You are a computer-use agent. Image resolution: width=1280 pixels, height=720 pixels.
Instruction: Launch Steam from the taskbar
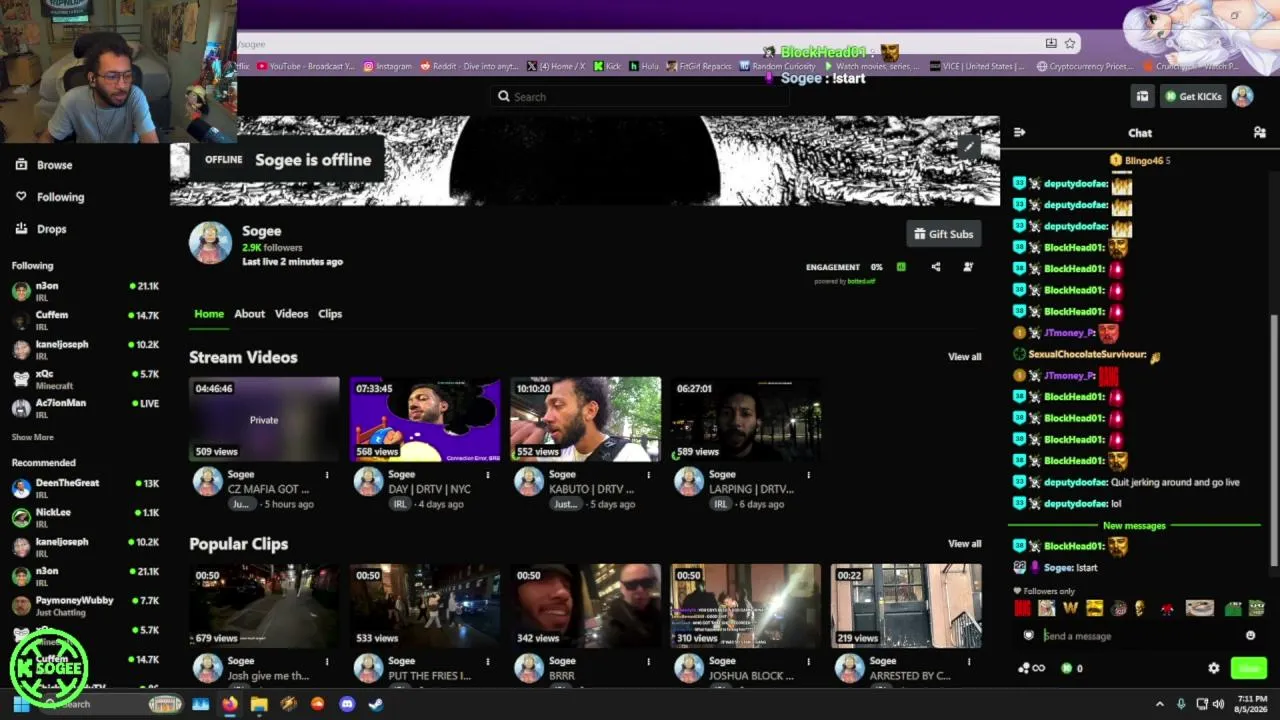376,704
